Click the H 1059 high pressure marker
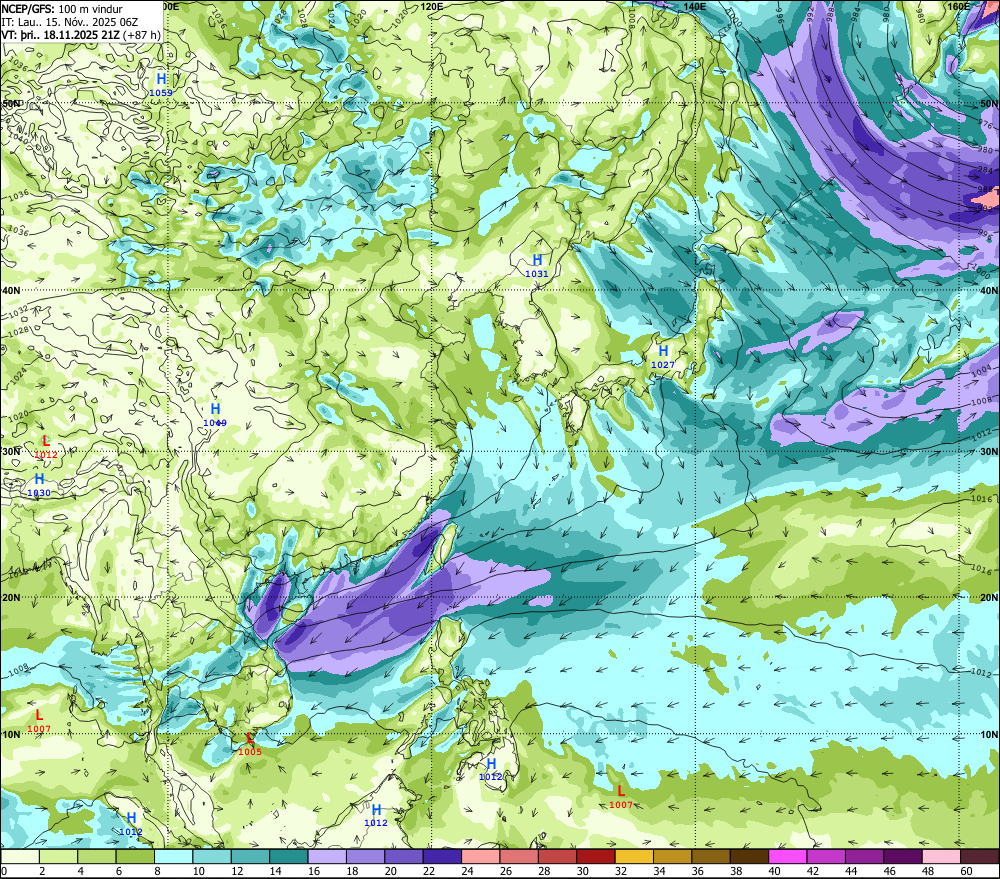1000x879 pixels. (161, 84)
